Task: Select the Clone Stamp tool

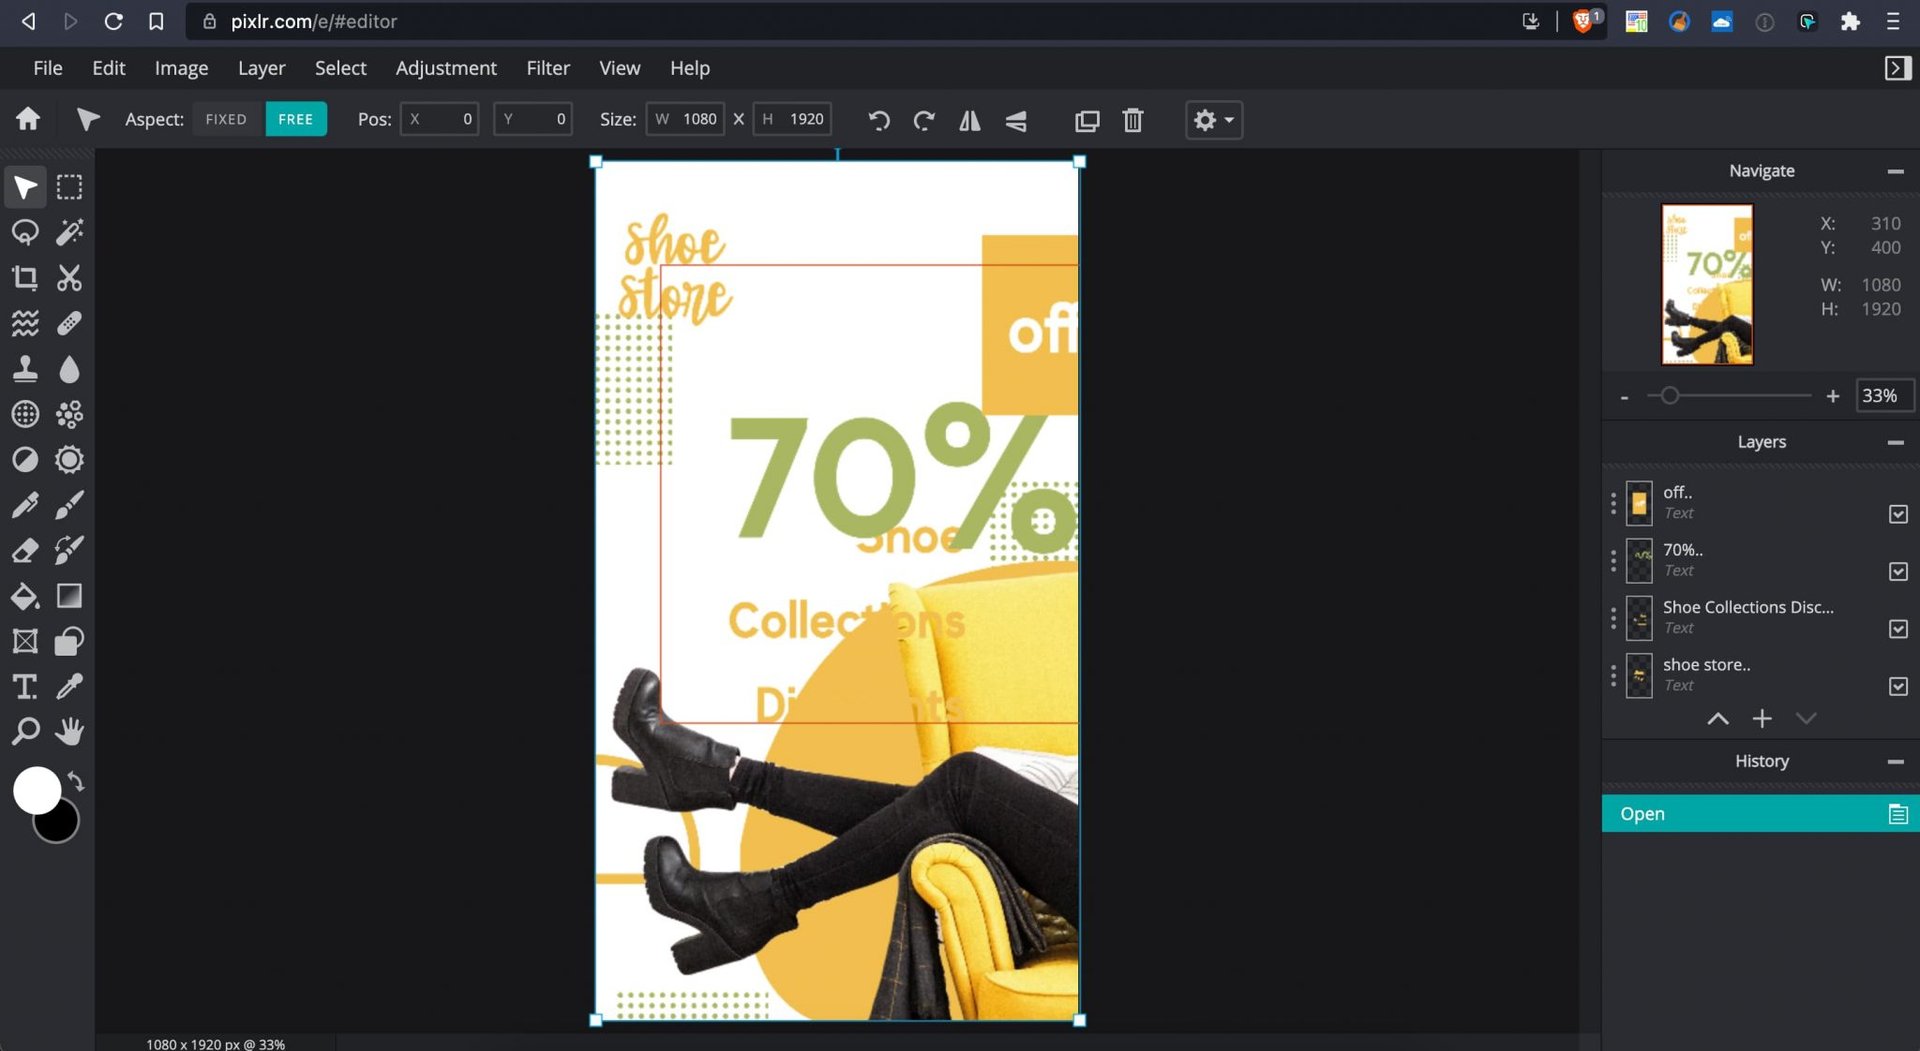Action: coord(25,369)
